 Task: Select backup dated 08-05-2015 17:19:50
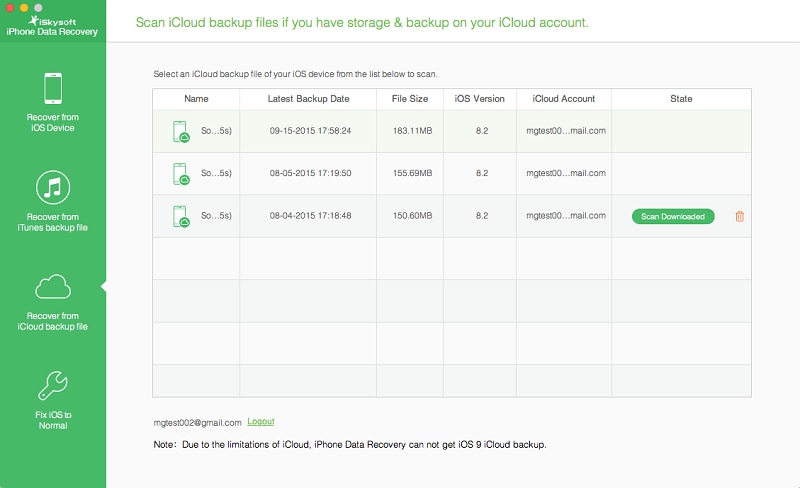(x=452, y=174)
